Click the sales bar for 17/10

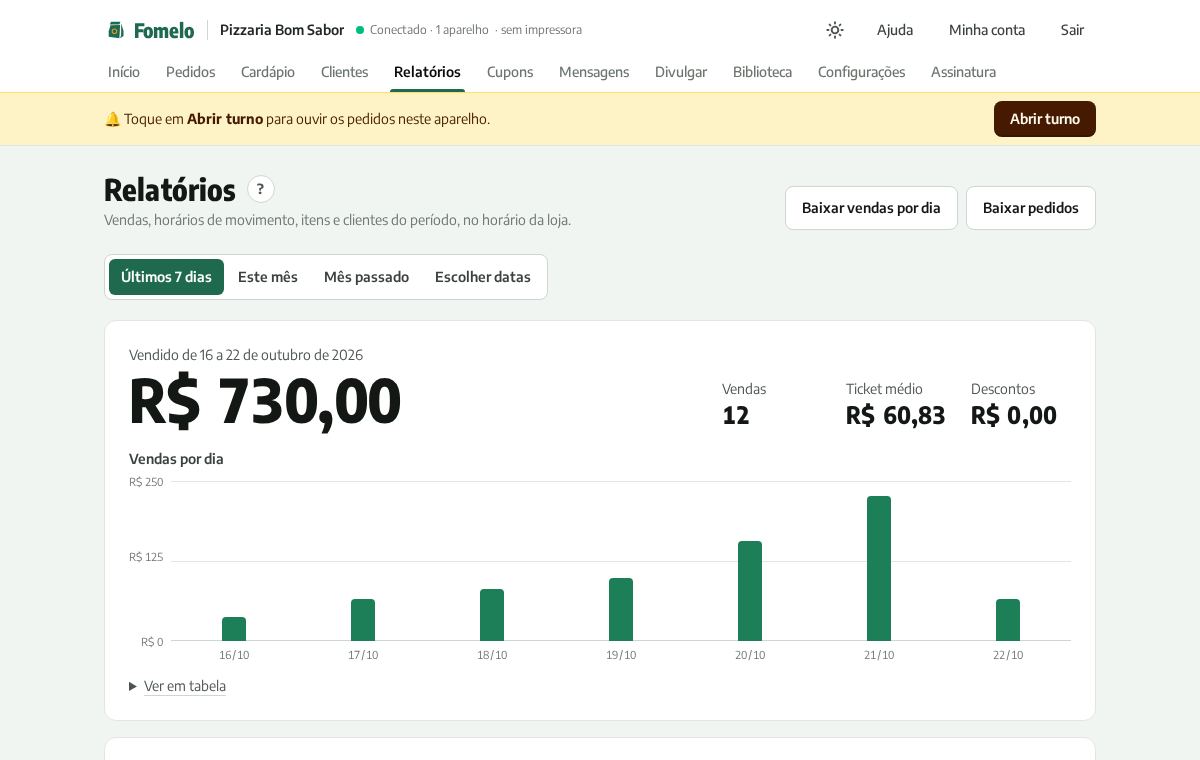click(363, 620)
